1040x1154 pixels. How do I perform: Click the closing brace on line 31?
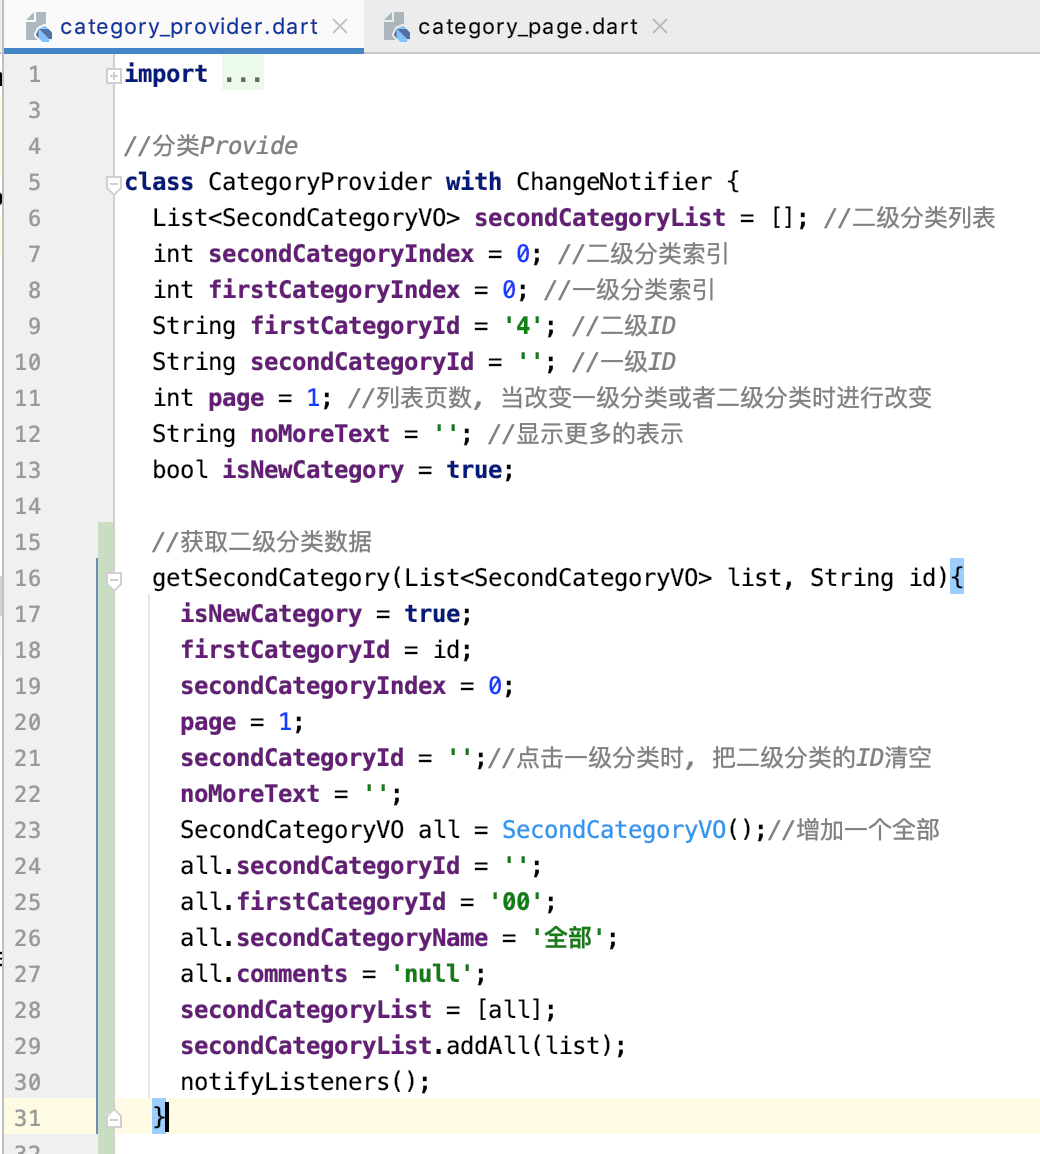coord(160,1117)
